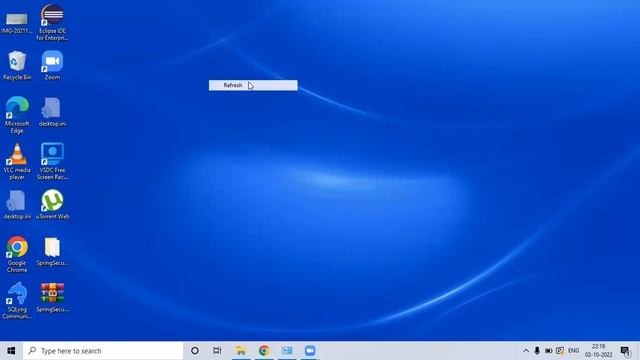Image resolution: width=640 pixels, height=360 pixels.
Task: Show hidden system tray icons
Action: [526, 351]
